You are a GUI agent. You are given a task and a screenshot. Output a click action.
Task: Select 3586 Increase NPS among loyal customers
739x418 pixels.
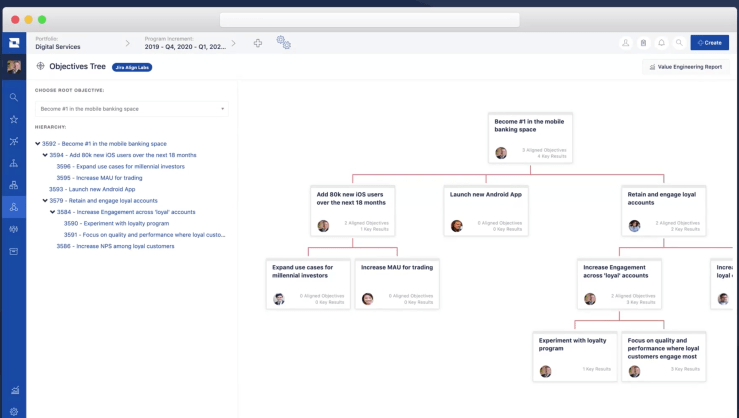pyautogui.click(x=115, y=246)
